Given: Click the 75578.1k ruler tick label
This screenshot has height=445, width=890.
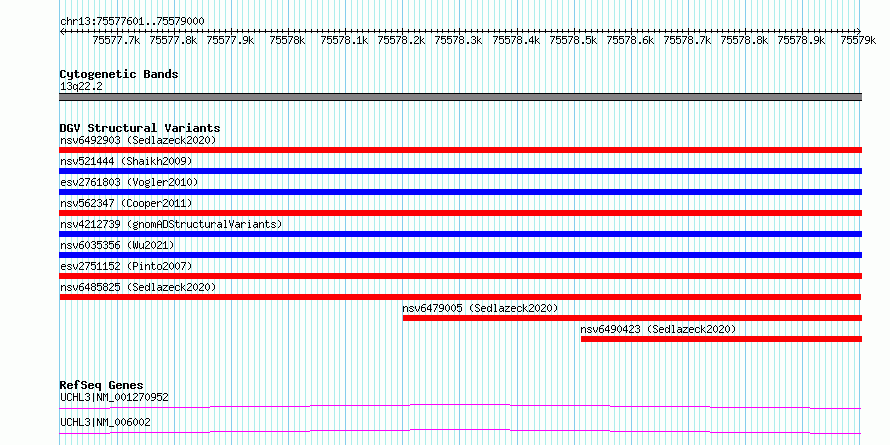Looking at the screenshot, I should tap(345, 40).
